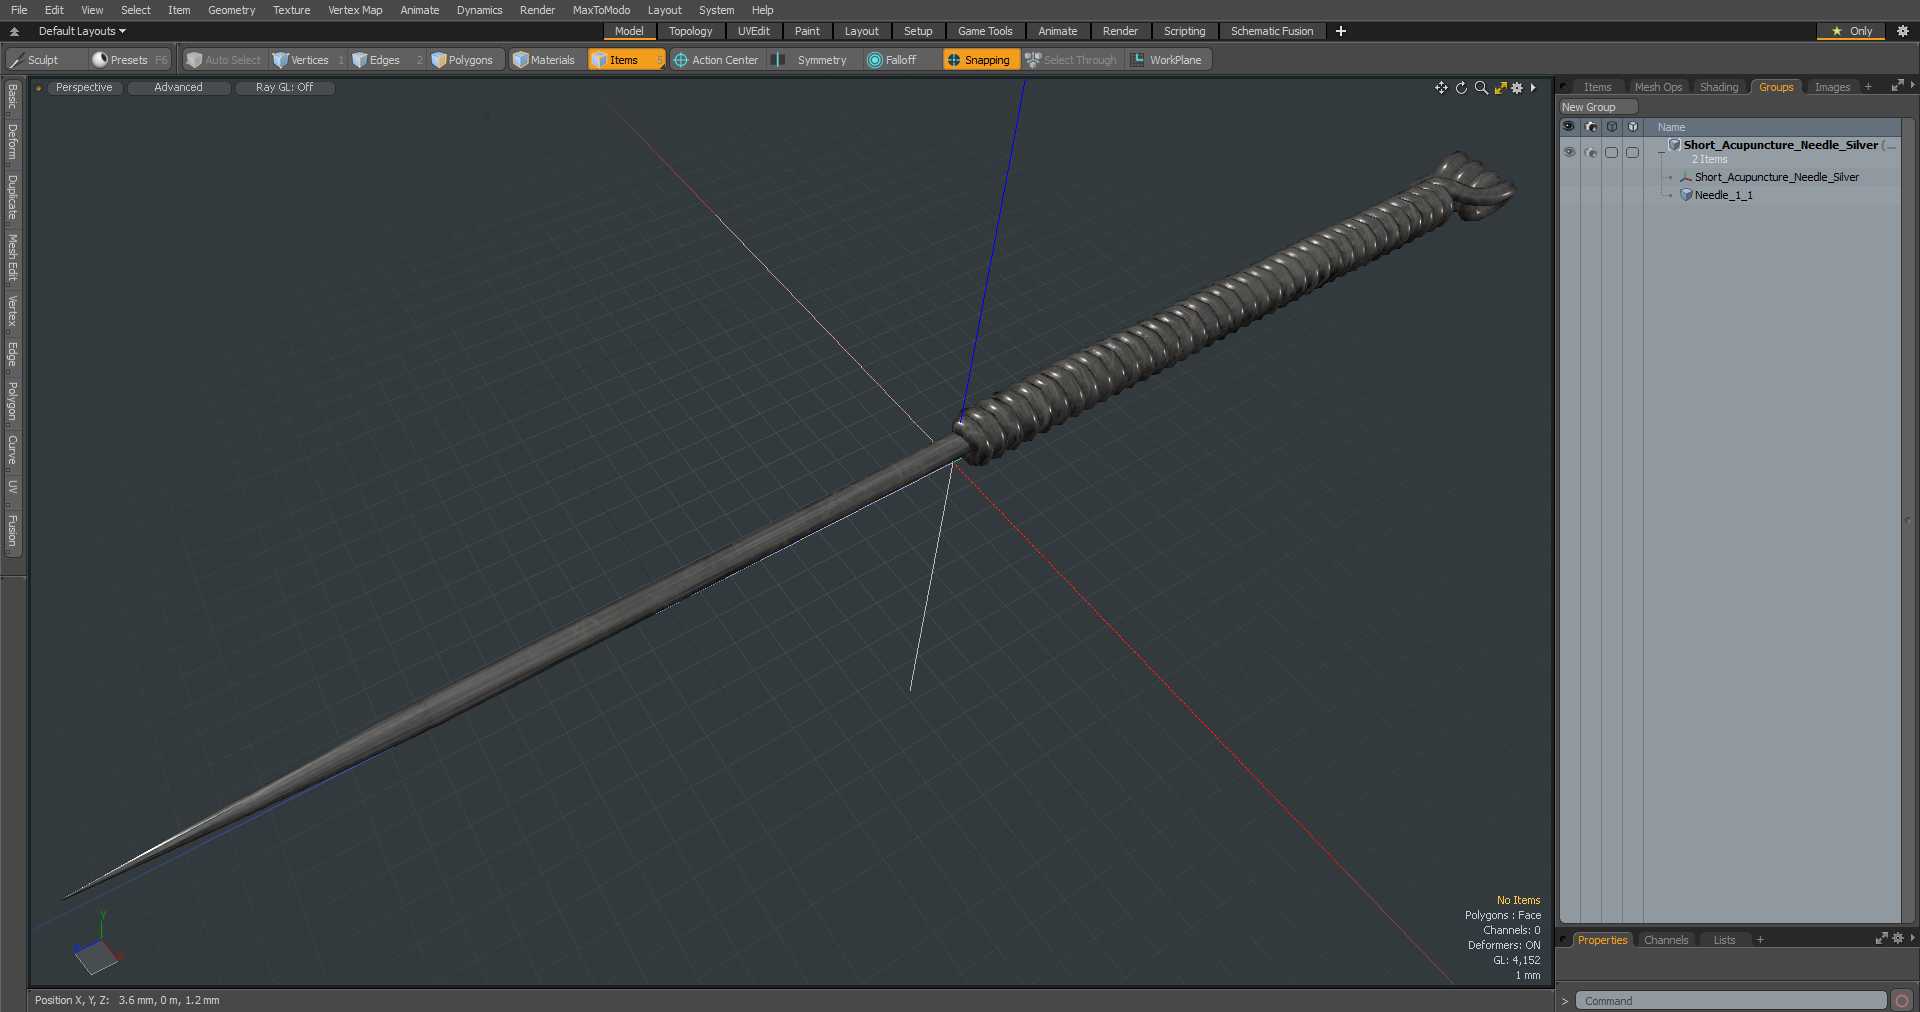Click the eye visibility column header
The height and width of the screenshot is (1012, 1920).
click(1568, 127)
